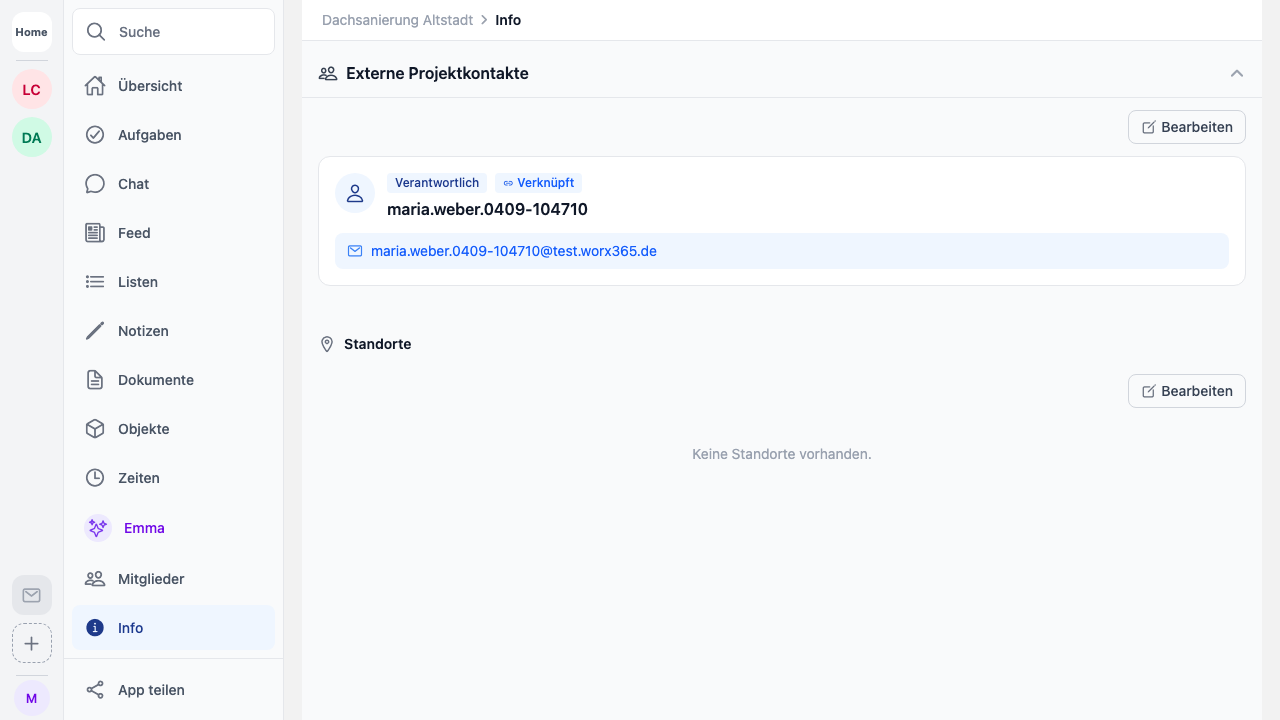The height and width of the screenshot is (720, 1280).
Task: Open the Aufgaben menu item
Action: (149, 135)
